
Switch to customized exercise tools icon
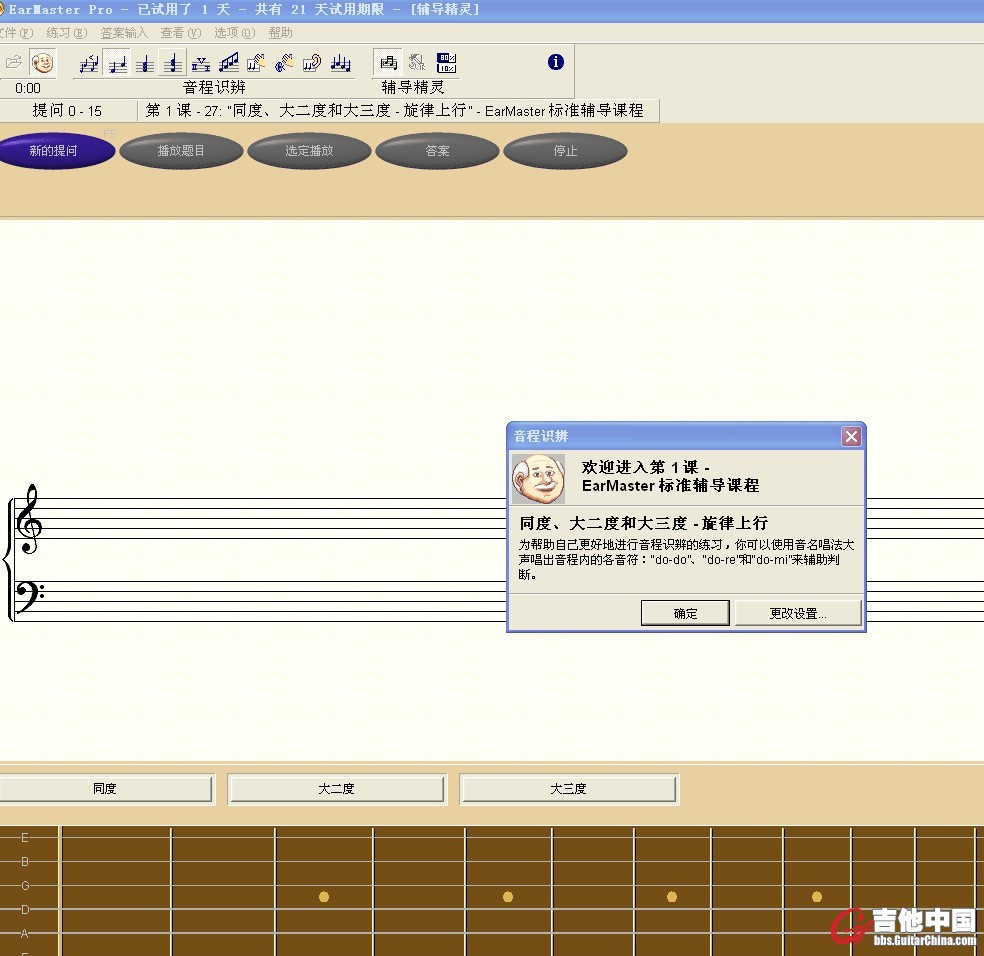[417, 63]
